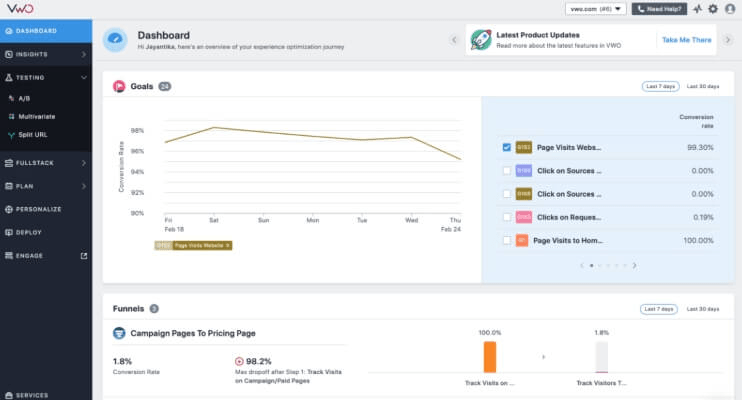This screenshot has height=400, width=742.
Task: Click the purple Click on Sources badge
Action: click(x=523, y=170)
